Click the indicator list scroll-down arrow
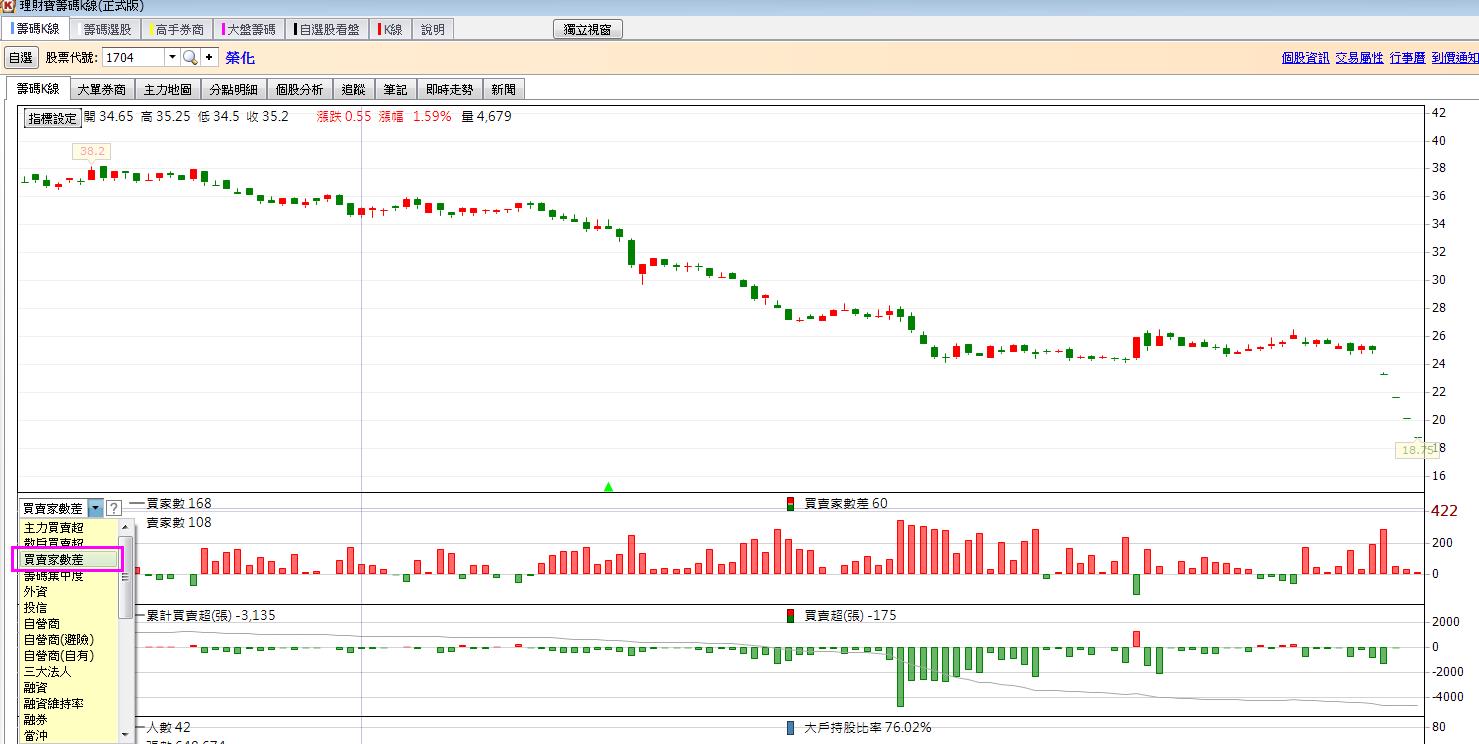Viewport: 1479px width, 744px height. coord(126,735)
